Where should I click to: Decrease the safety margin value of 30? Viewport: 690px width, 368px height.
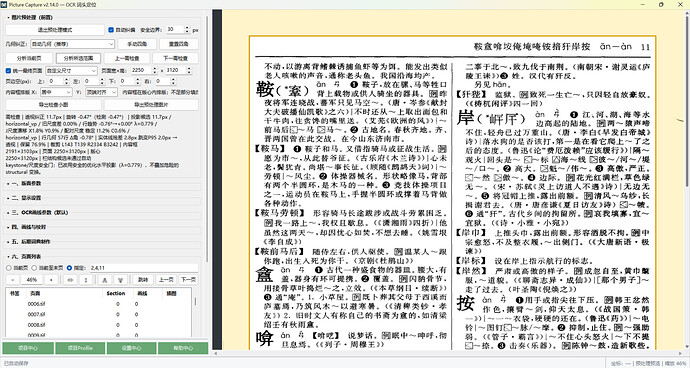click(187, 32)
